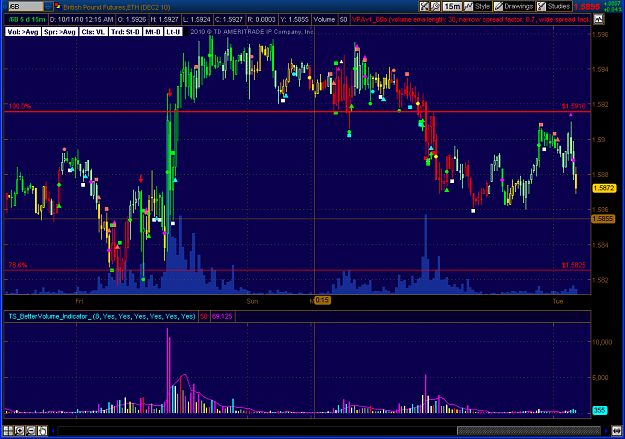Click the Cls: VL label
The height and width of the screenshot is (439, 625).
tap(93, 32)
